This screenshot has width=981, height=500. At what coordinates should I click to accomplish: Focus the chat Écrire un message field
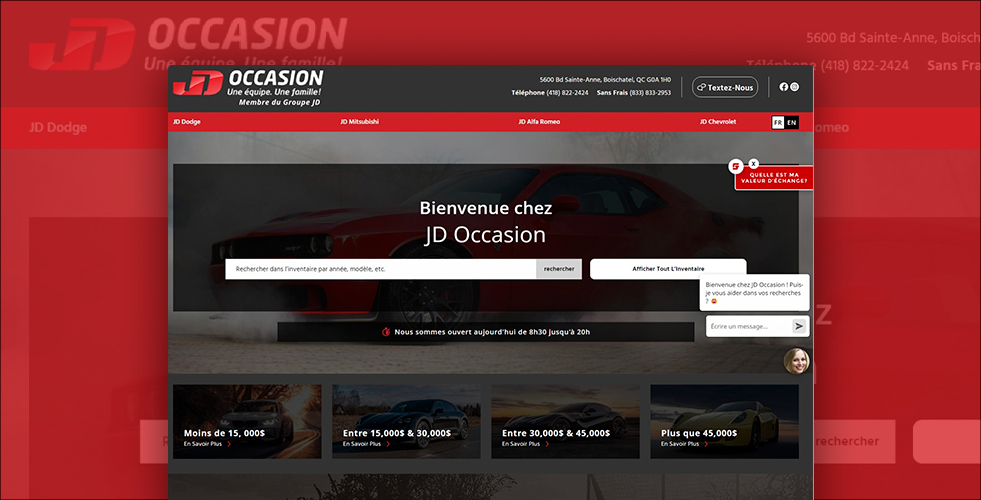[750, 327]
